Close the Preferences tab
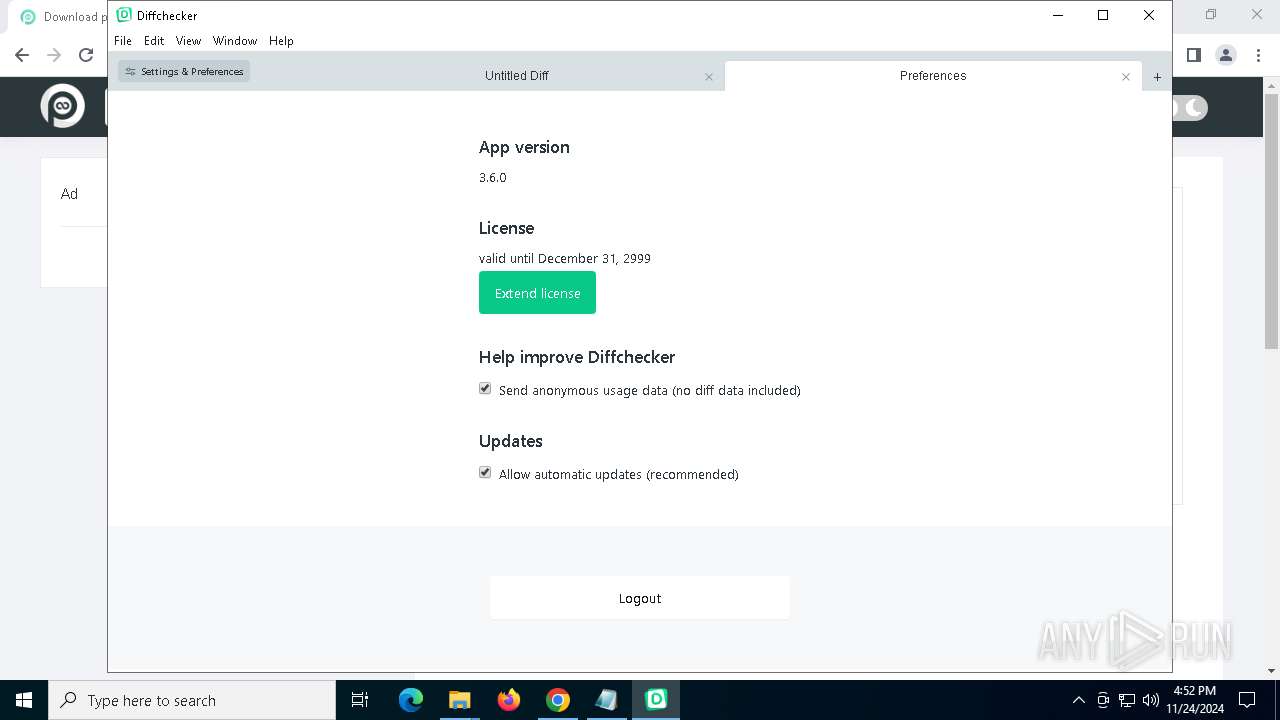 coord(1126,77)
